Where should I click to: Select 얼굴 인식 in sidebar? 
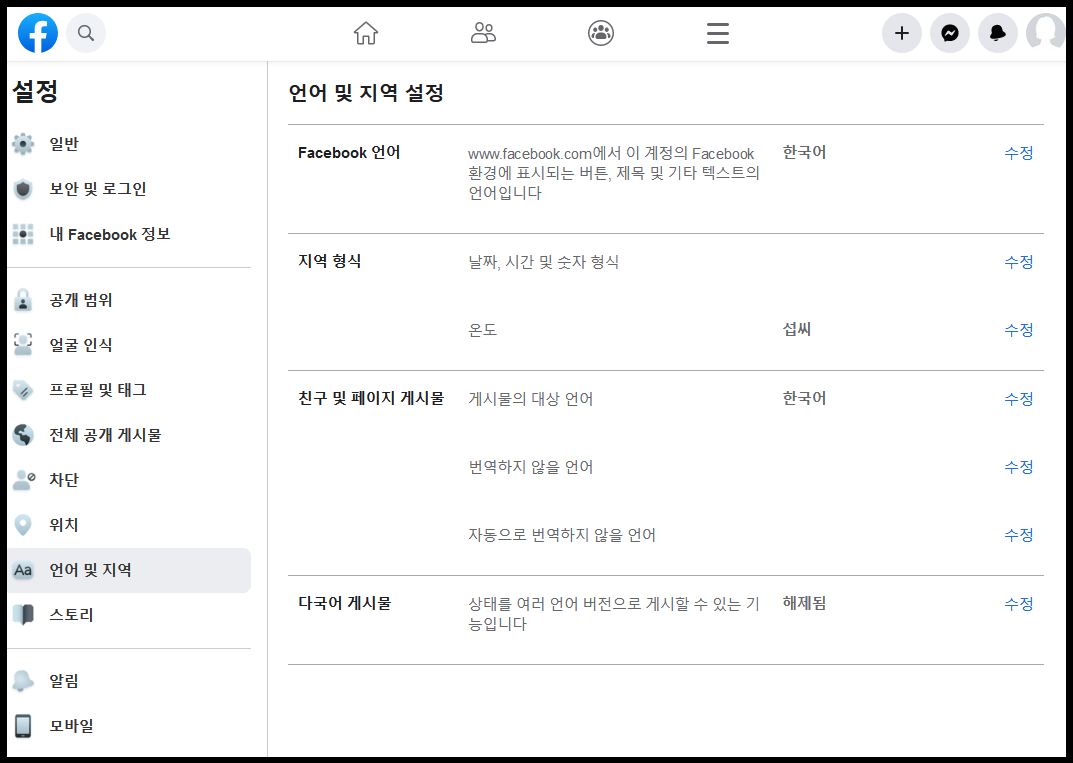[x=81, y=345]
